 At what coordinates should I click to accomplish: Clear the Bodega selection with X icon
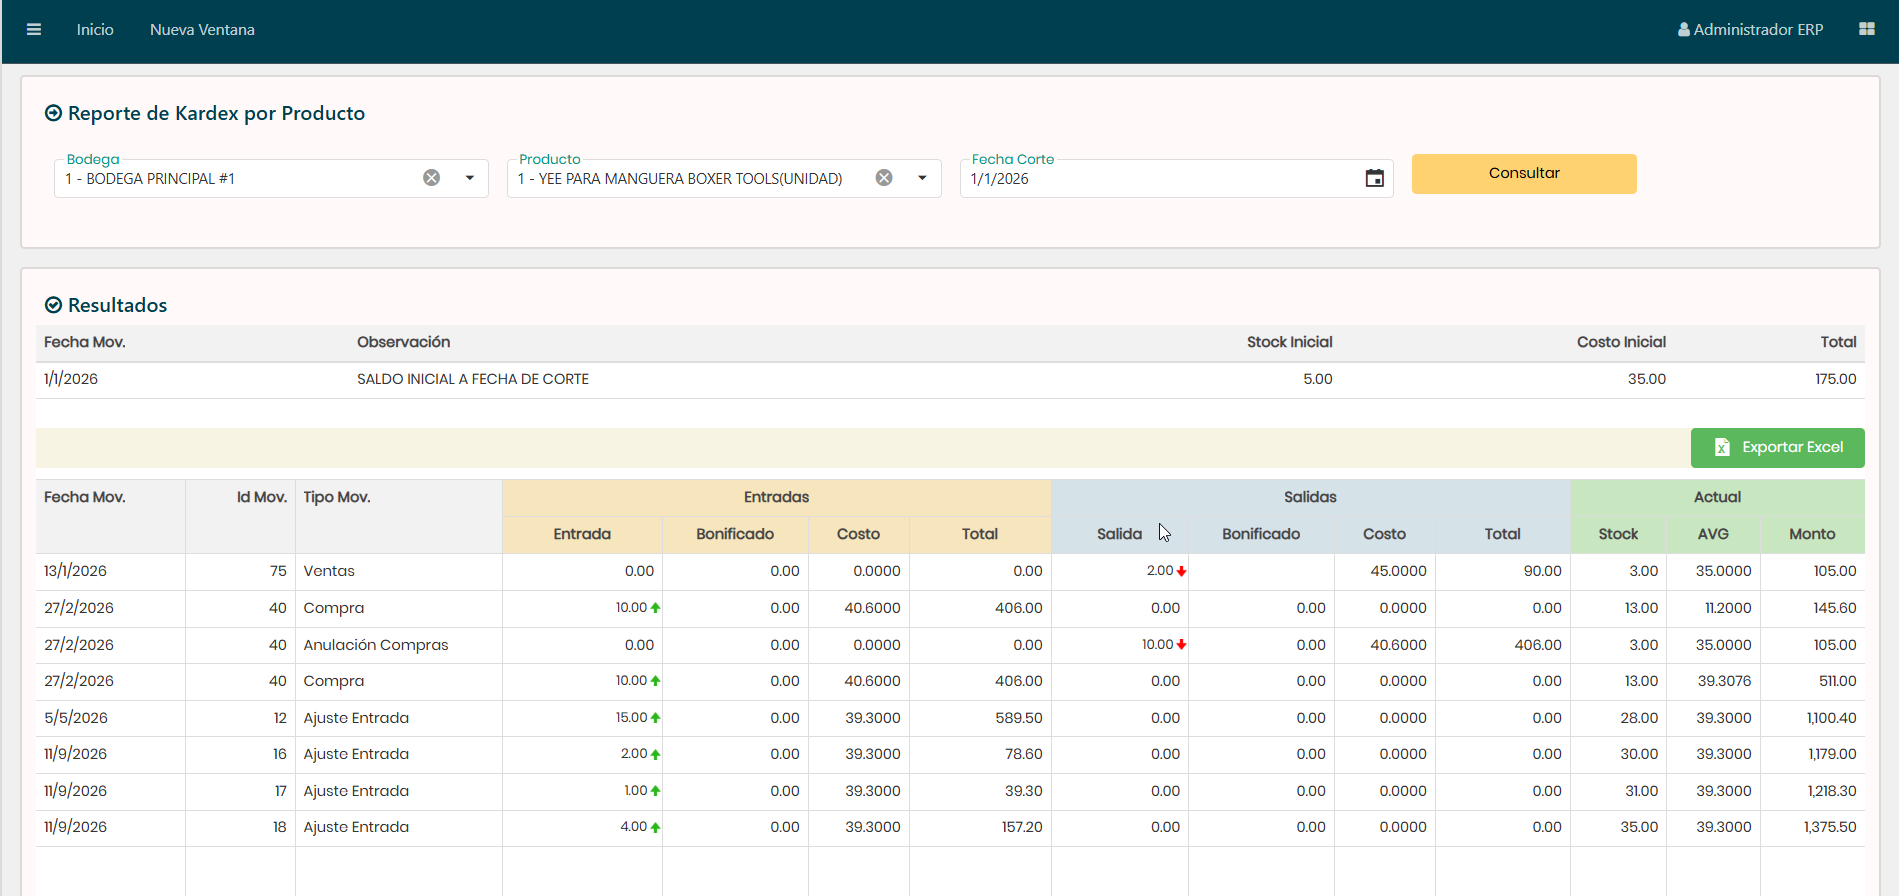click(431, 178)
